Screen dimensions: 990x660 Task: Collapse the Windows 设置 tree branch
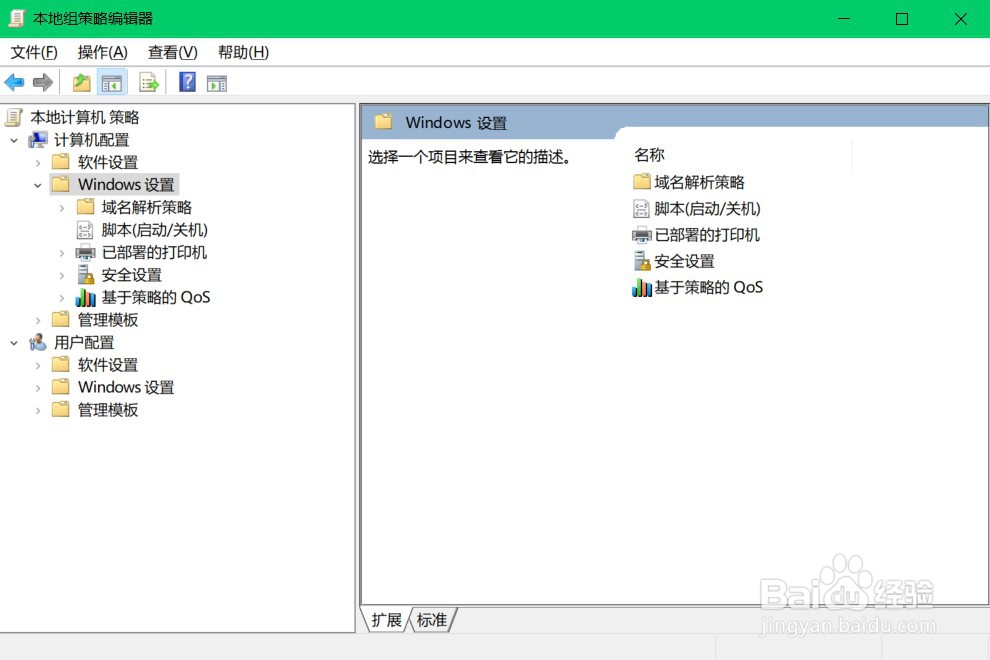tap(38, 184)
